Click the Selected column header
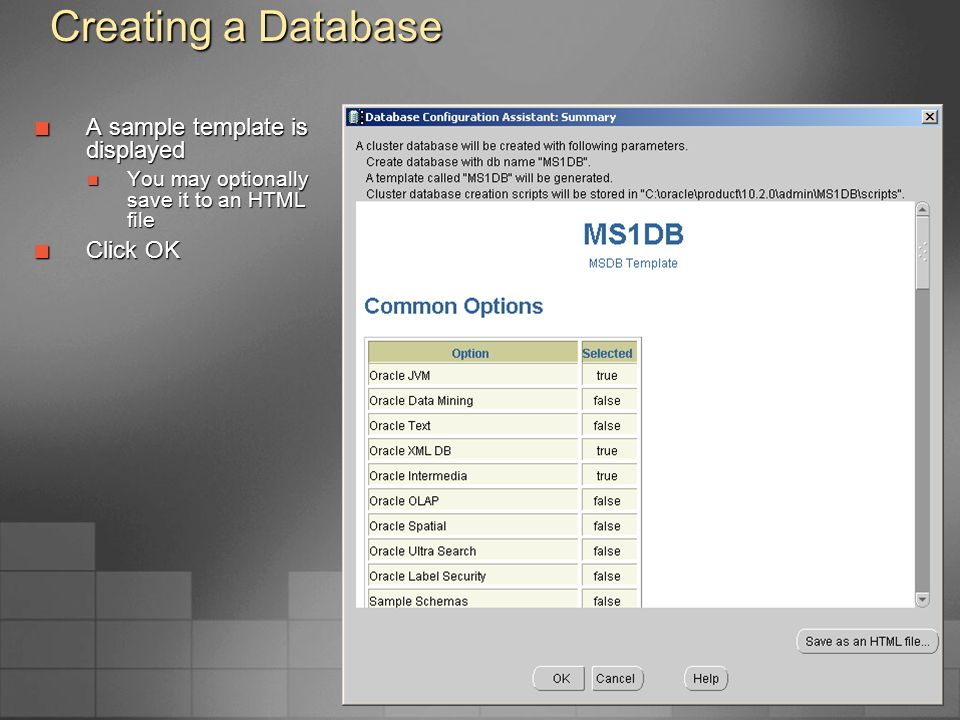Screen dimensions: 960x720 pyautogui.click(x=607, y=353)
